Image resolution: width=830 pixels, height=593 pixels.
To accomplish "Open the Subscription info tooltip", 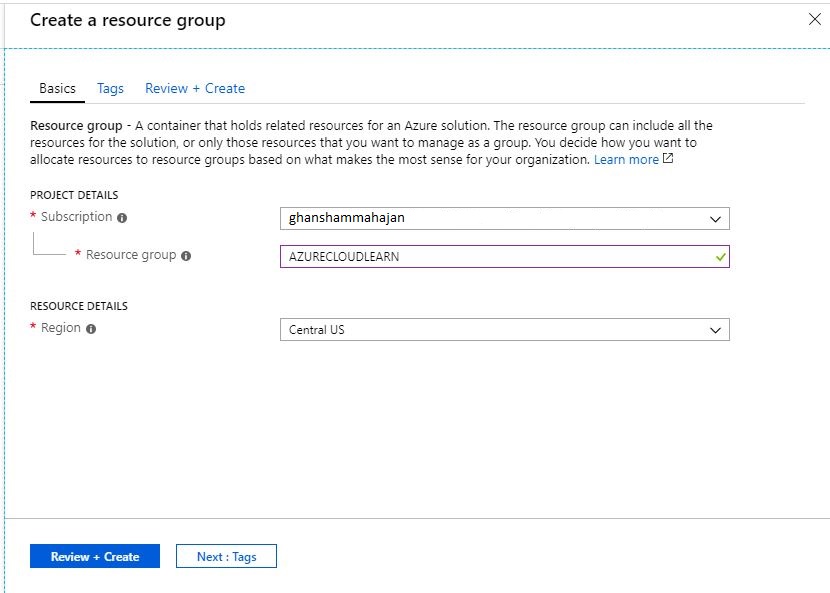I will (x=124, y=217).
